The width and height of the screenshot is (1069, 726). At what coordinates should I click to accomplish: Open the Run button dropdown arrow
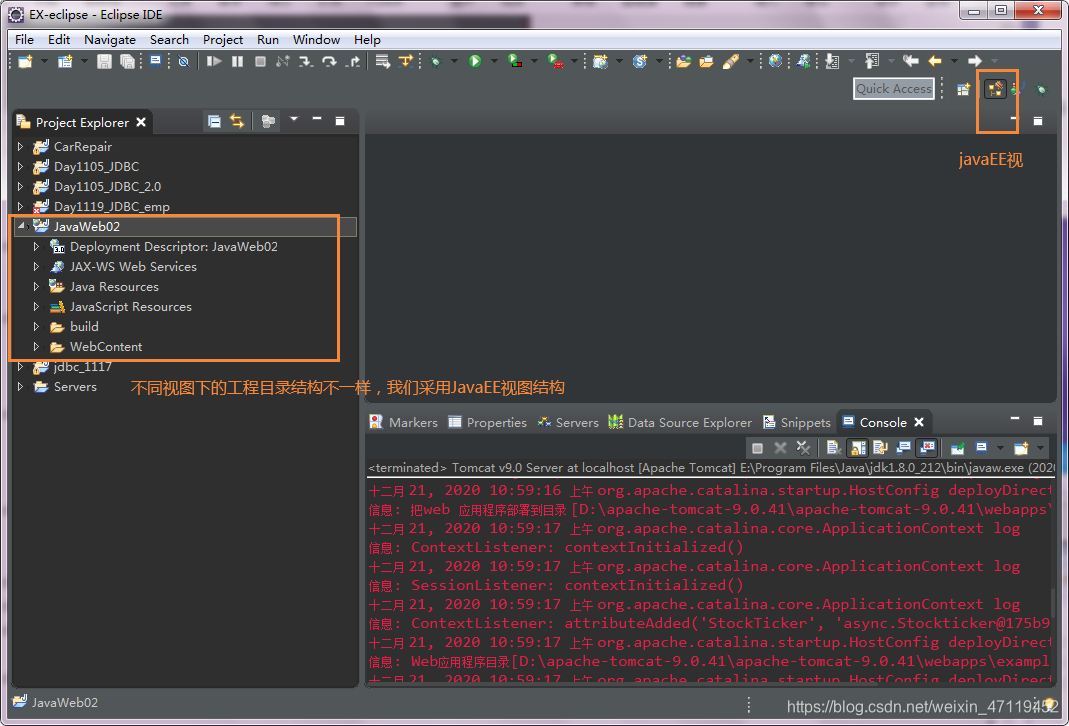click(x=494, y=61)
